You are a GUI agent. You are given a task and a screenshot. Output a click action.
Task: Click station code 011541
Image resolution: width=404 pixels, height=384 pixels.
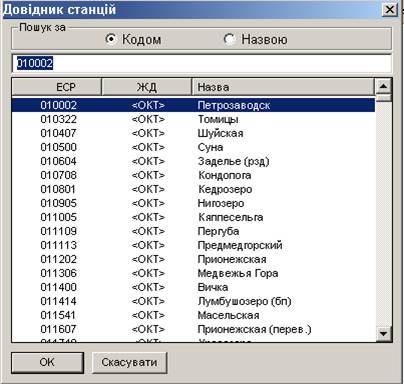tap(59, 315)
